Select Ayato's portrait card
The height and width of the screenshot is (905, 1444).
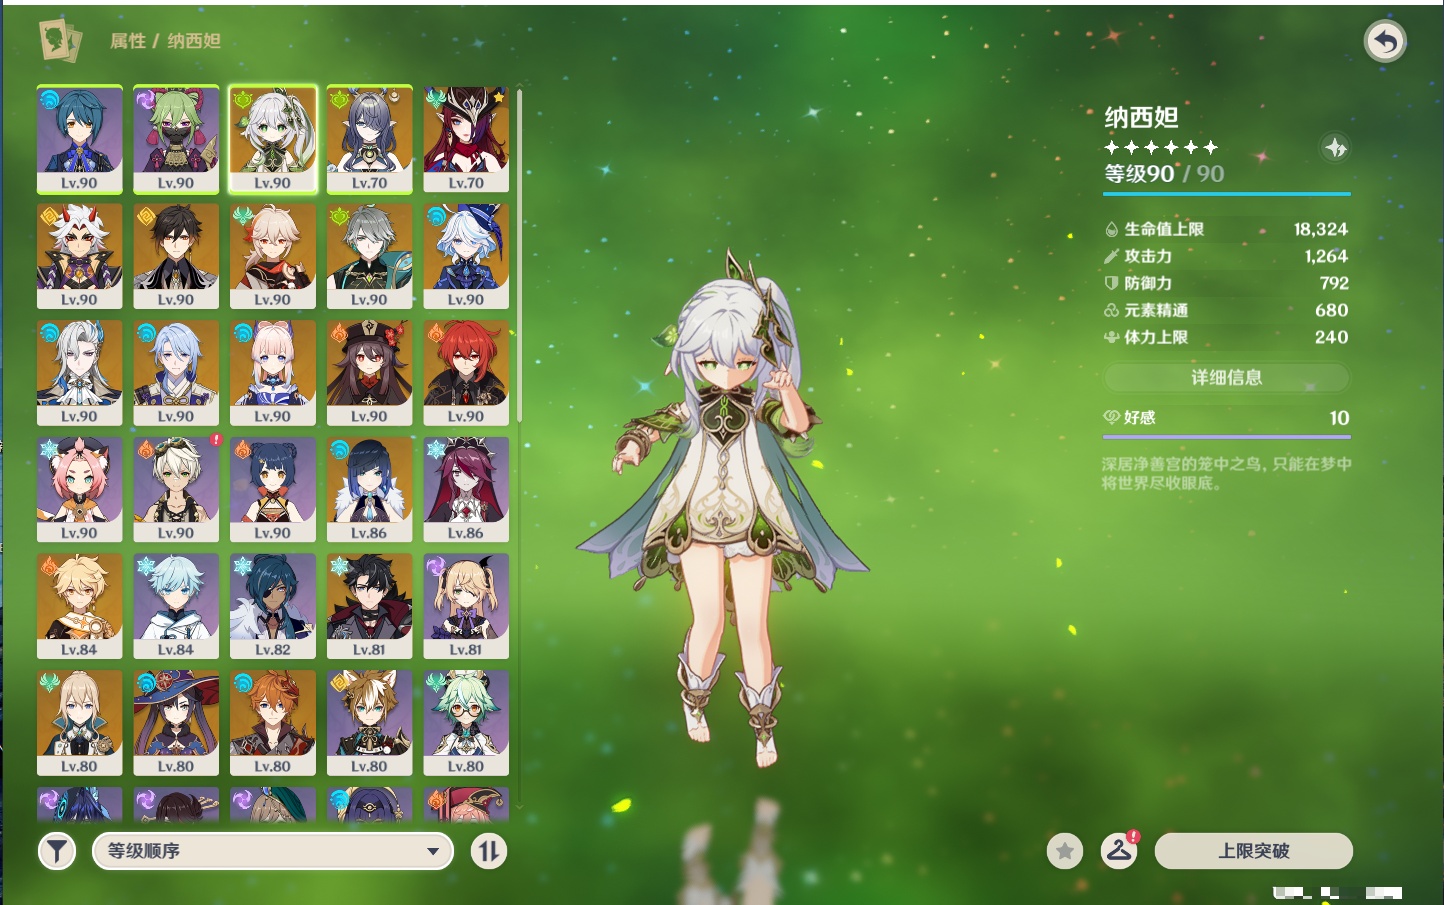click(x=176, y=373)
